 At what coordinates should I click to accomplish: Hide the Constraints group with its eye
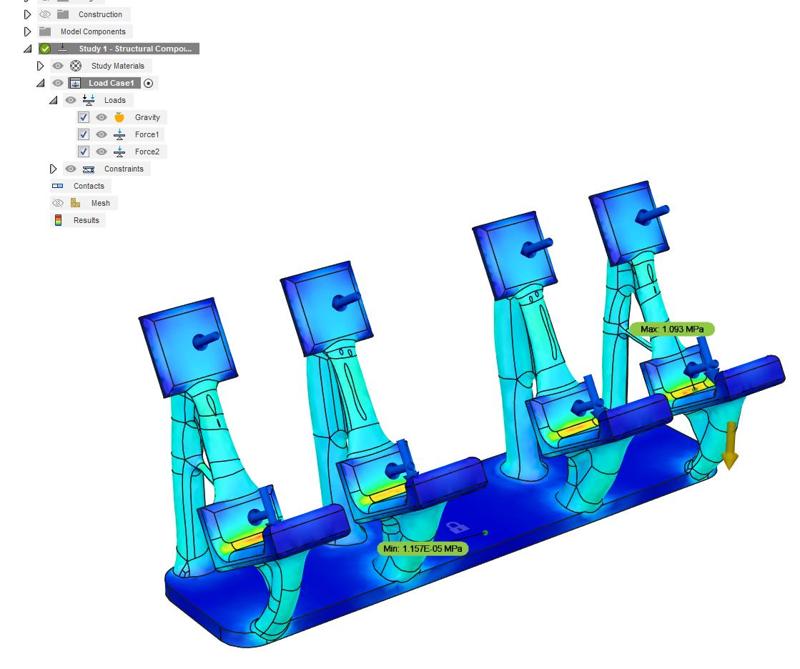pyautogui.click(x=70, y=169)
